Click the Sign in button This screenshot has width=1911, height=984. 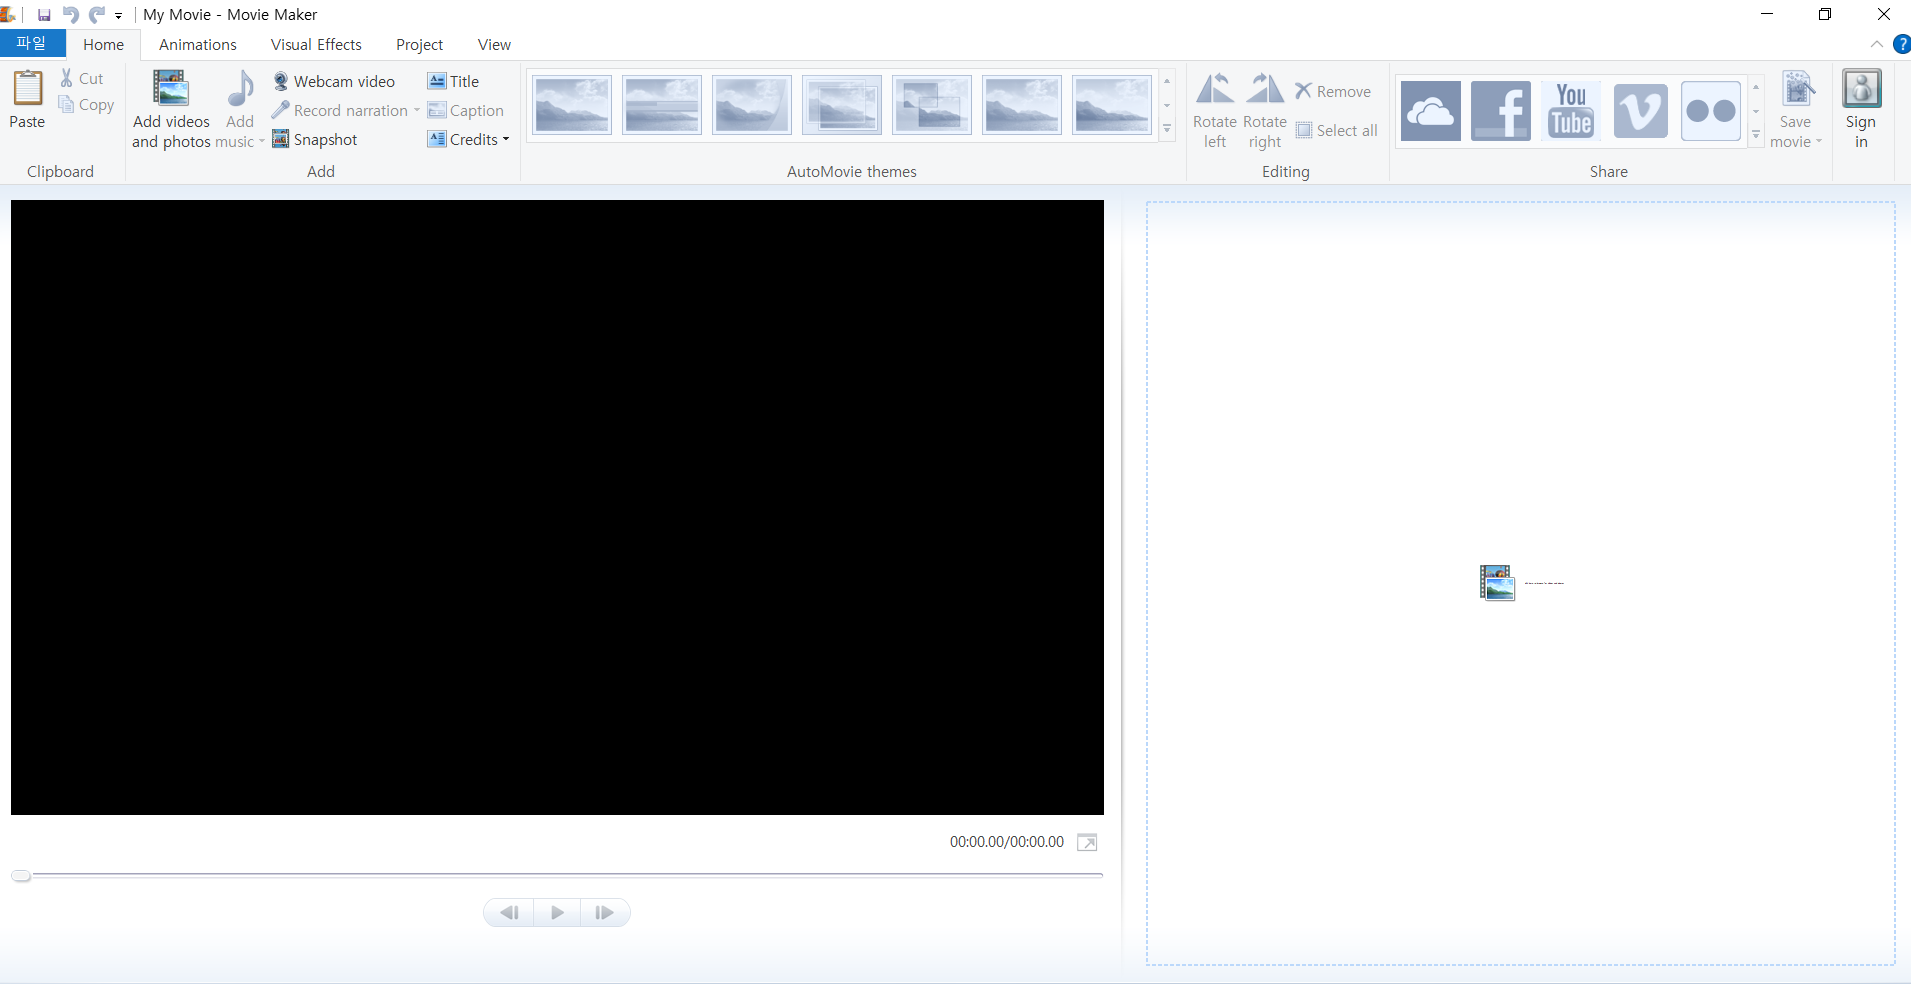(x=1861, y=108)
